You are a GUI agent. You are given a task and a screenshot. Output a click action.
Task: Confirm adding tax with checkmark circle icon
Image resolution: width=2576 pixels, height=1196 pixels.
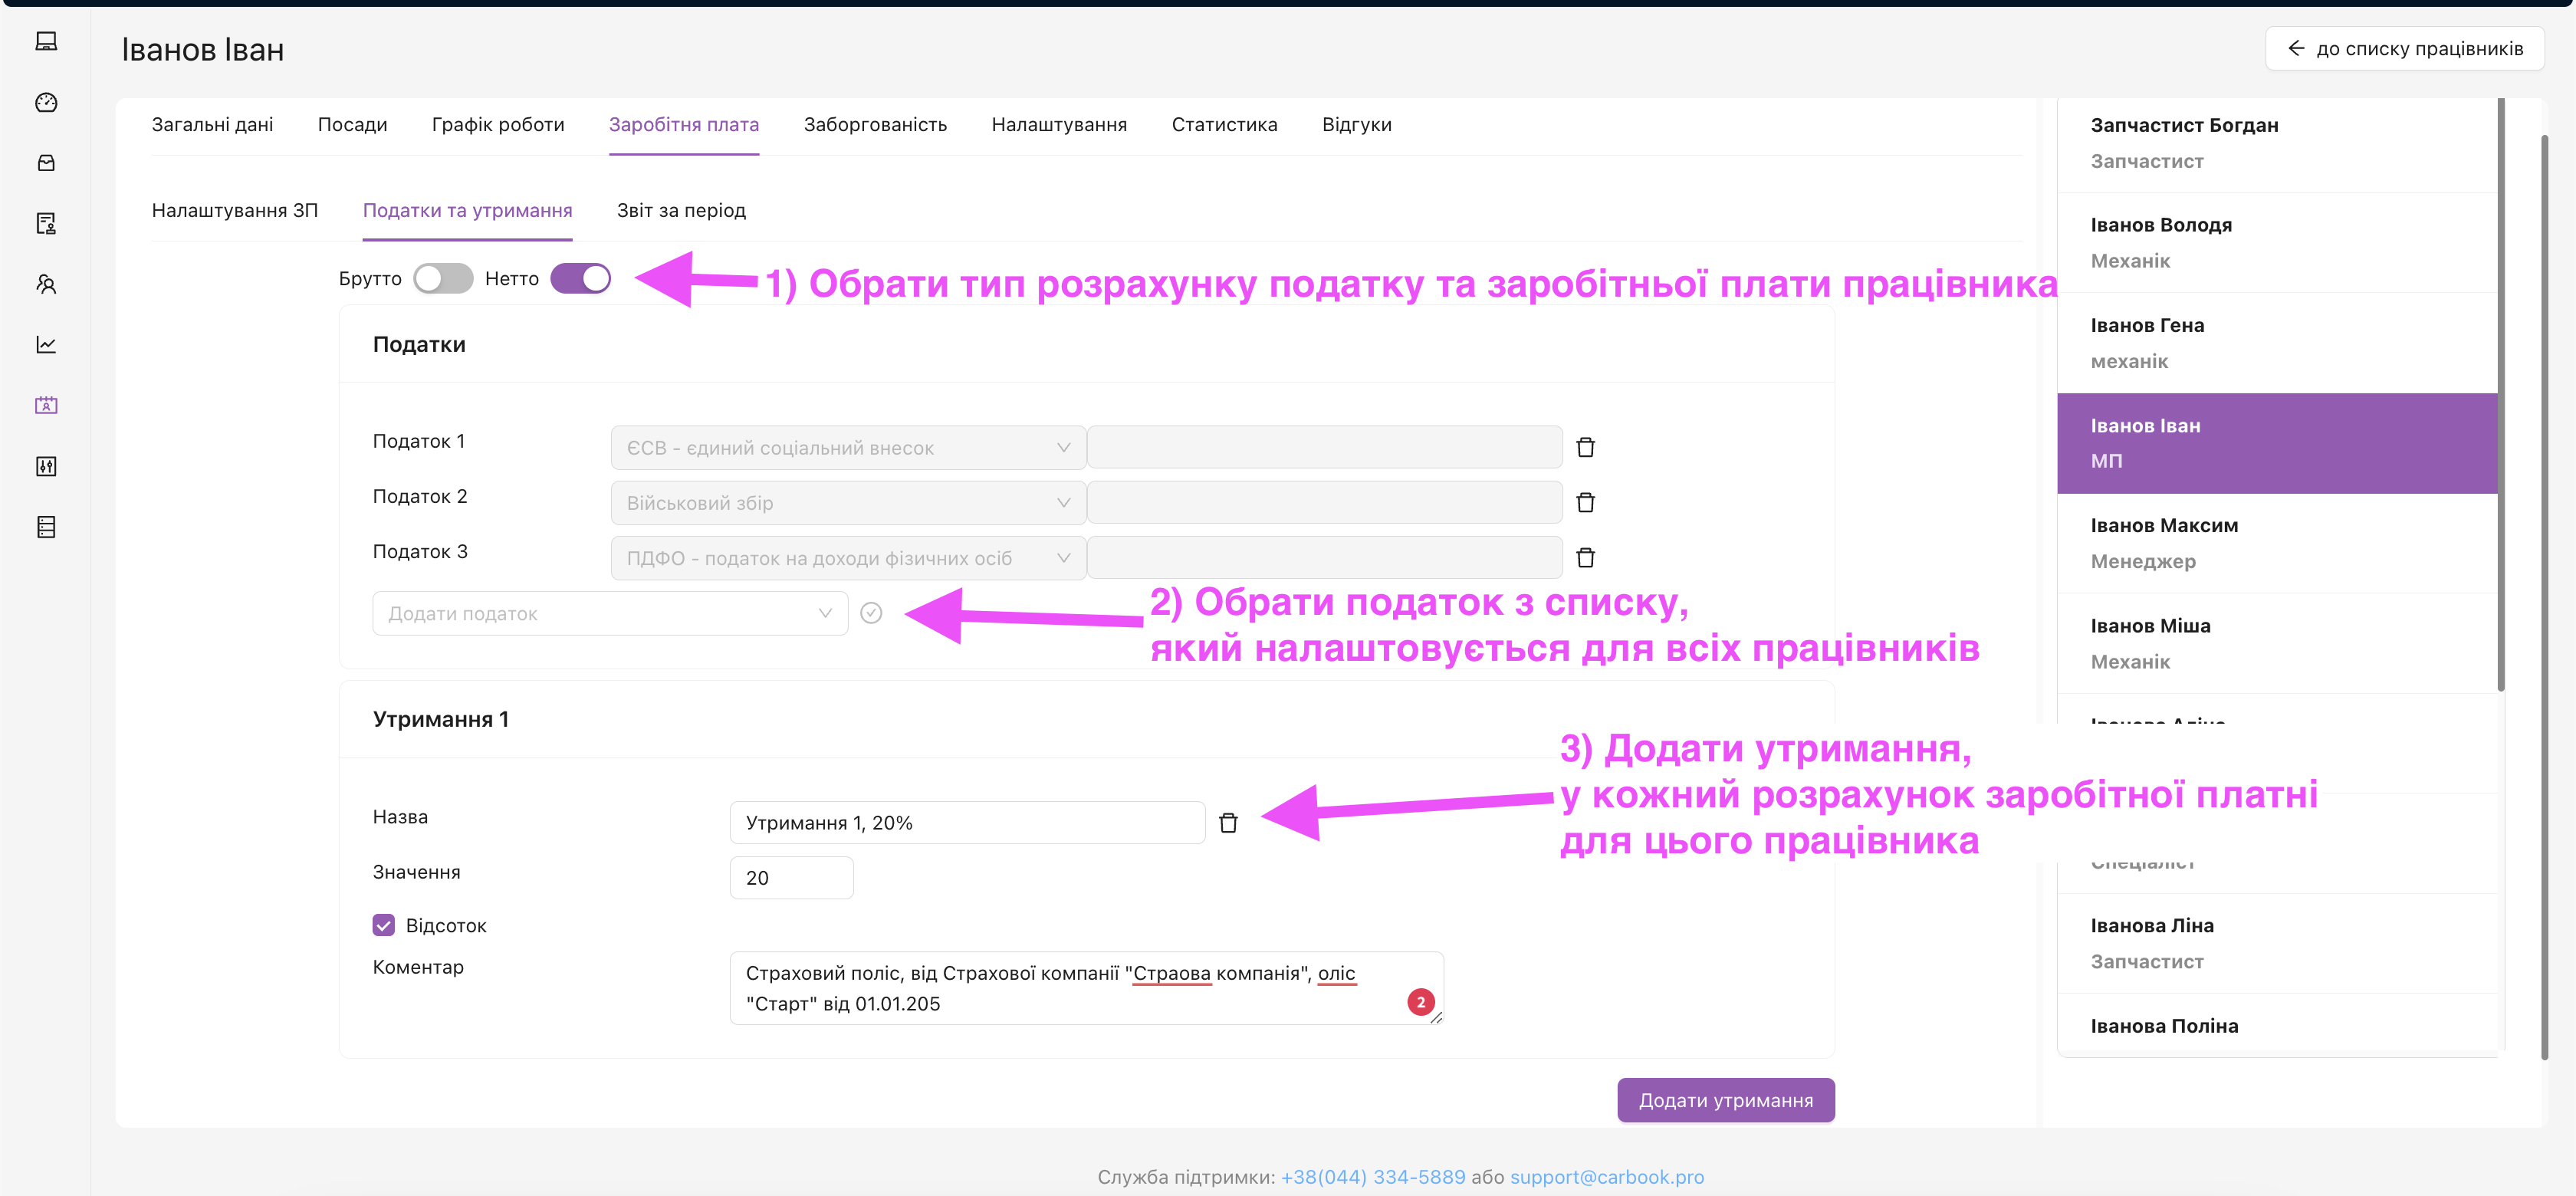click(871, 613)
